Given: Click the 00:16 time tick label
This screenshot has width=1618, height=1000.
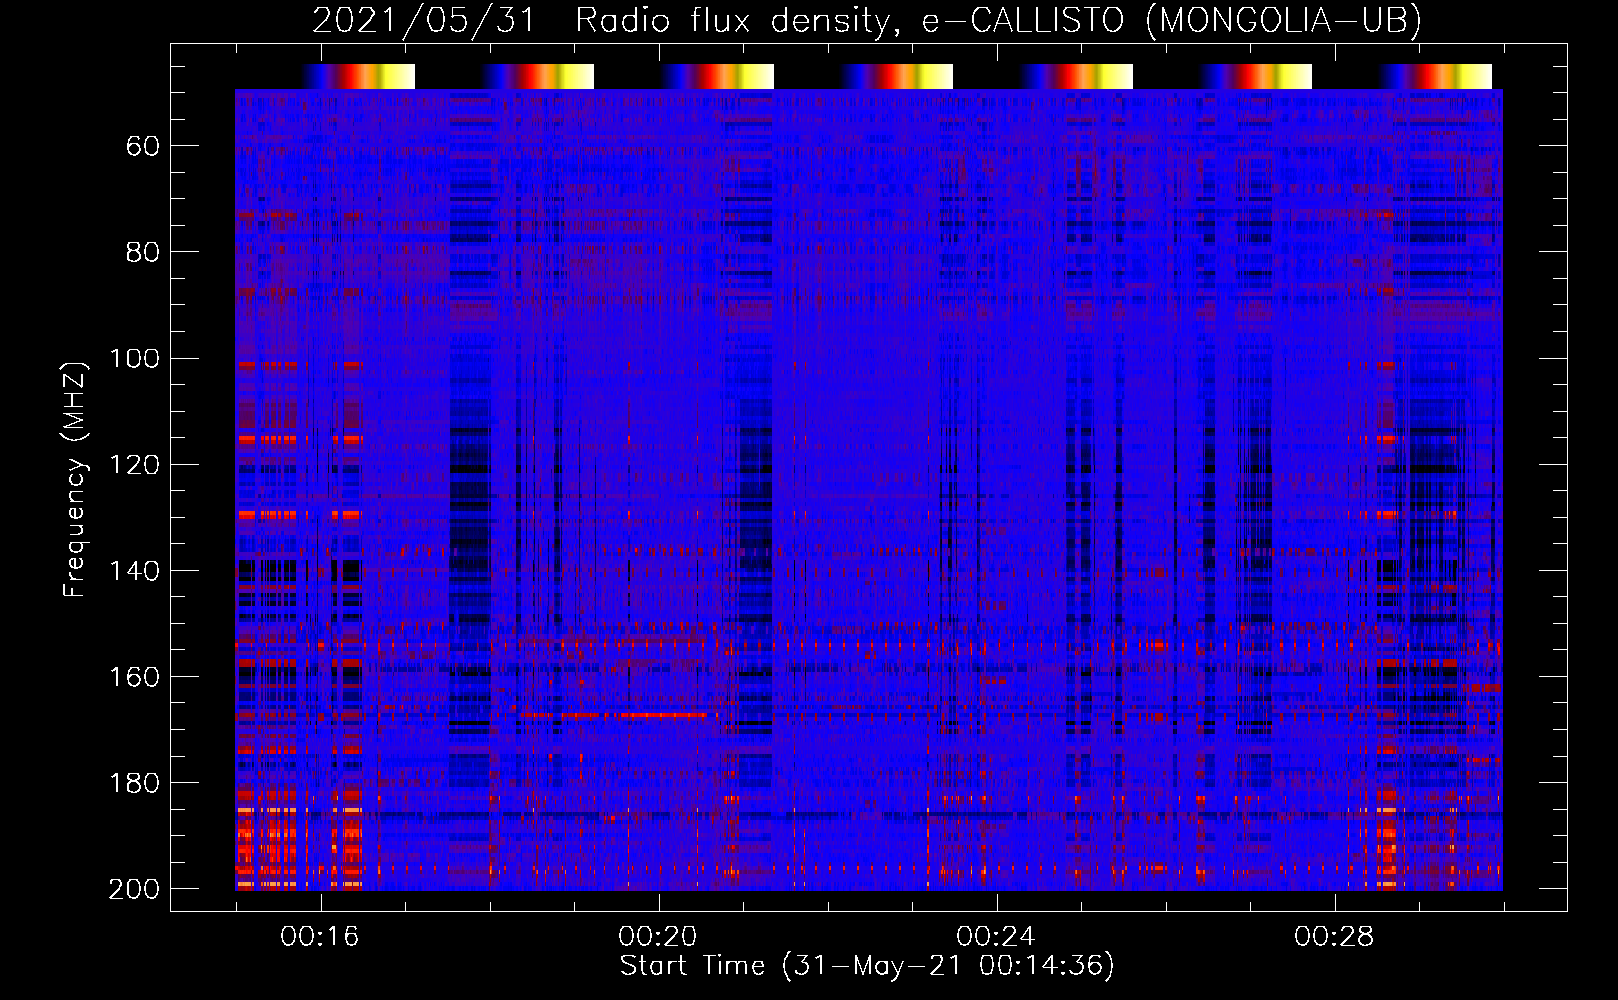Looking at the screenshot, I should [320, 936].
